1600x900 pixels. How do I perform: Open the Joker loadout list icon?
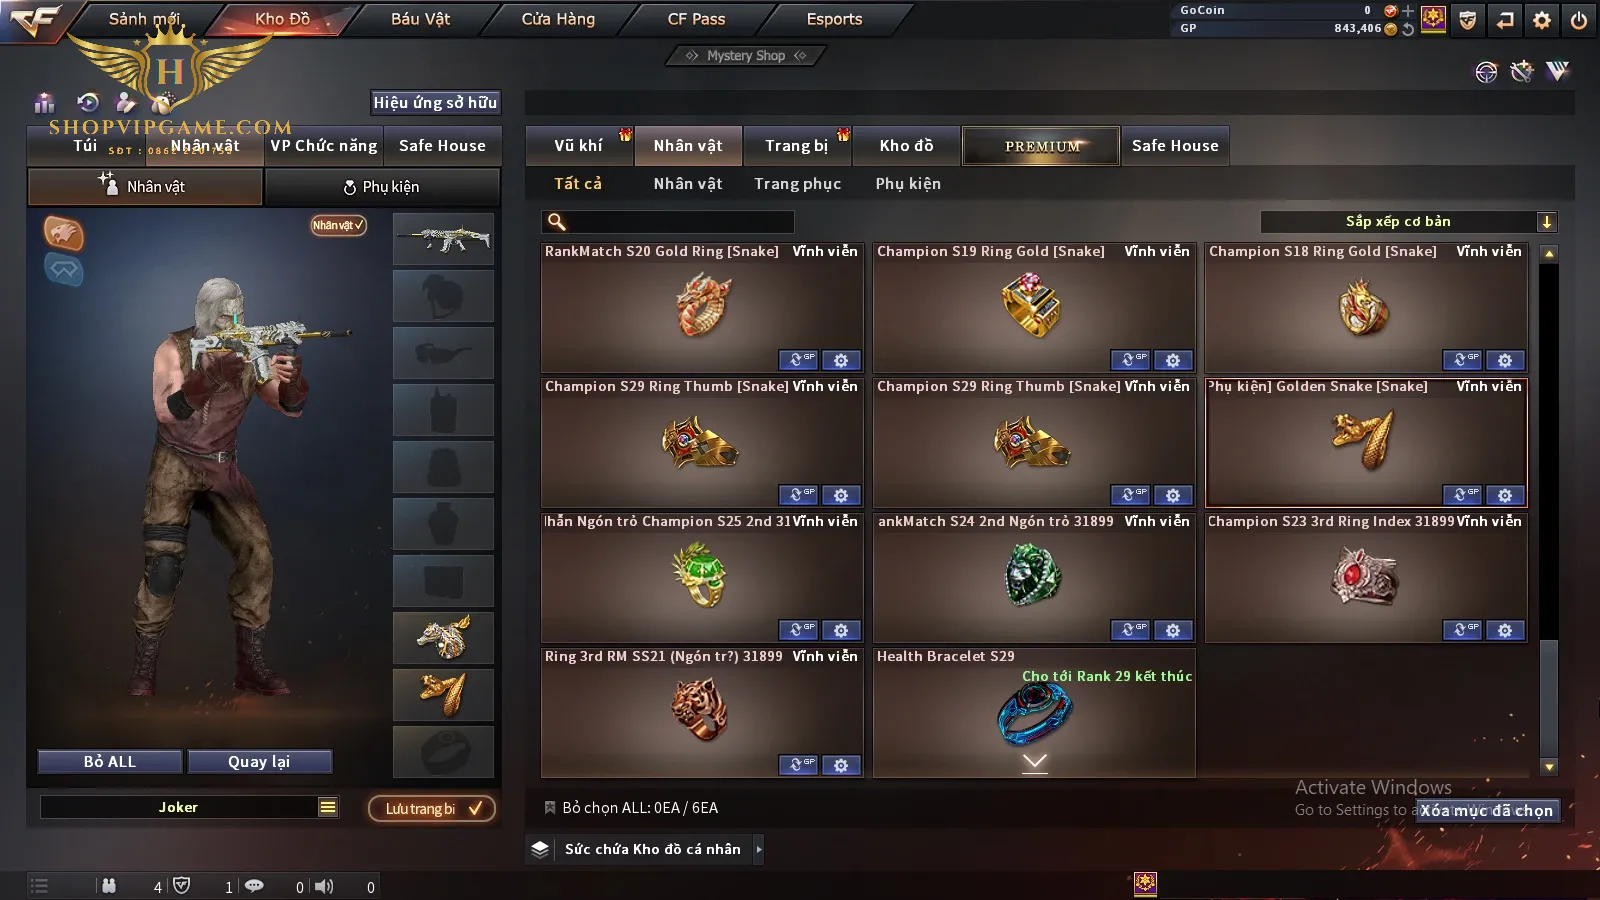[328, 807]
